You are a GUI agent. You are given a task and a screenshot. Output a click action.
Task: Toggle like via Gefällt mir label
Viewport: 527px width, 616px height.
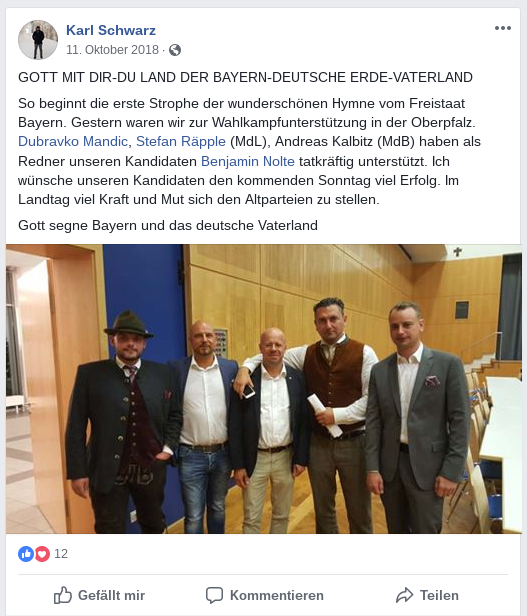(112, 596)
